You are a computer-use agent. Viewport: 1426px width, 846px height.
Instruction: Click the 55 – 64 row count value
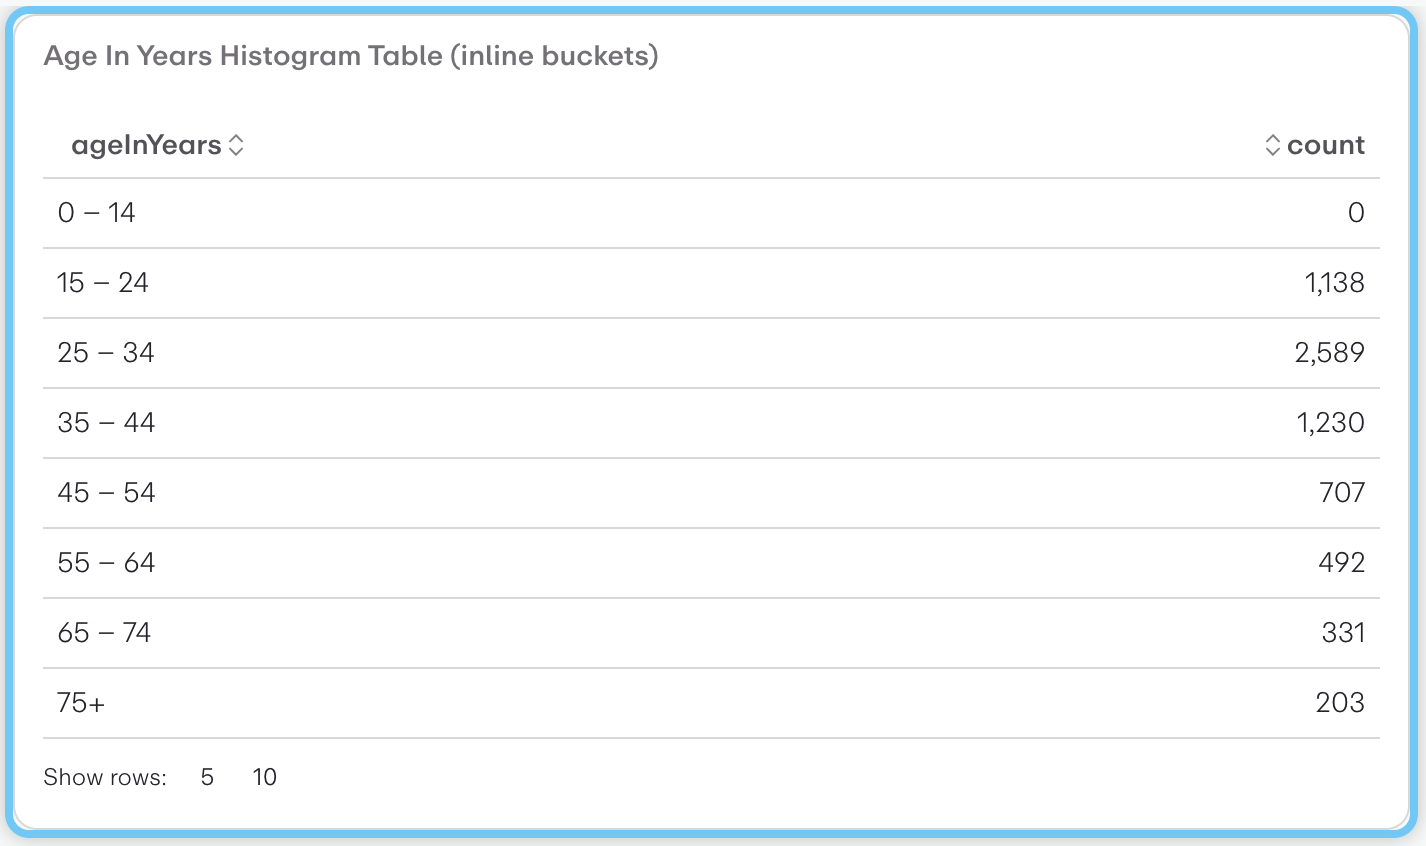click(x=1341, y=562)
